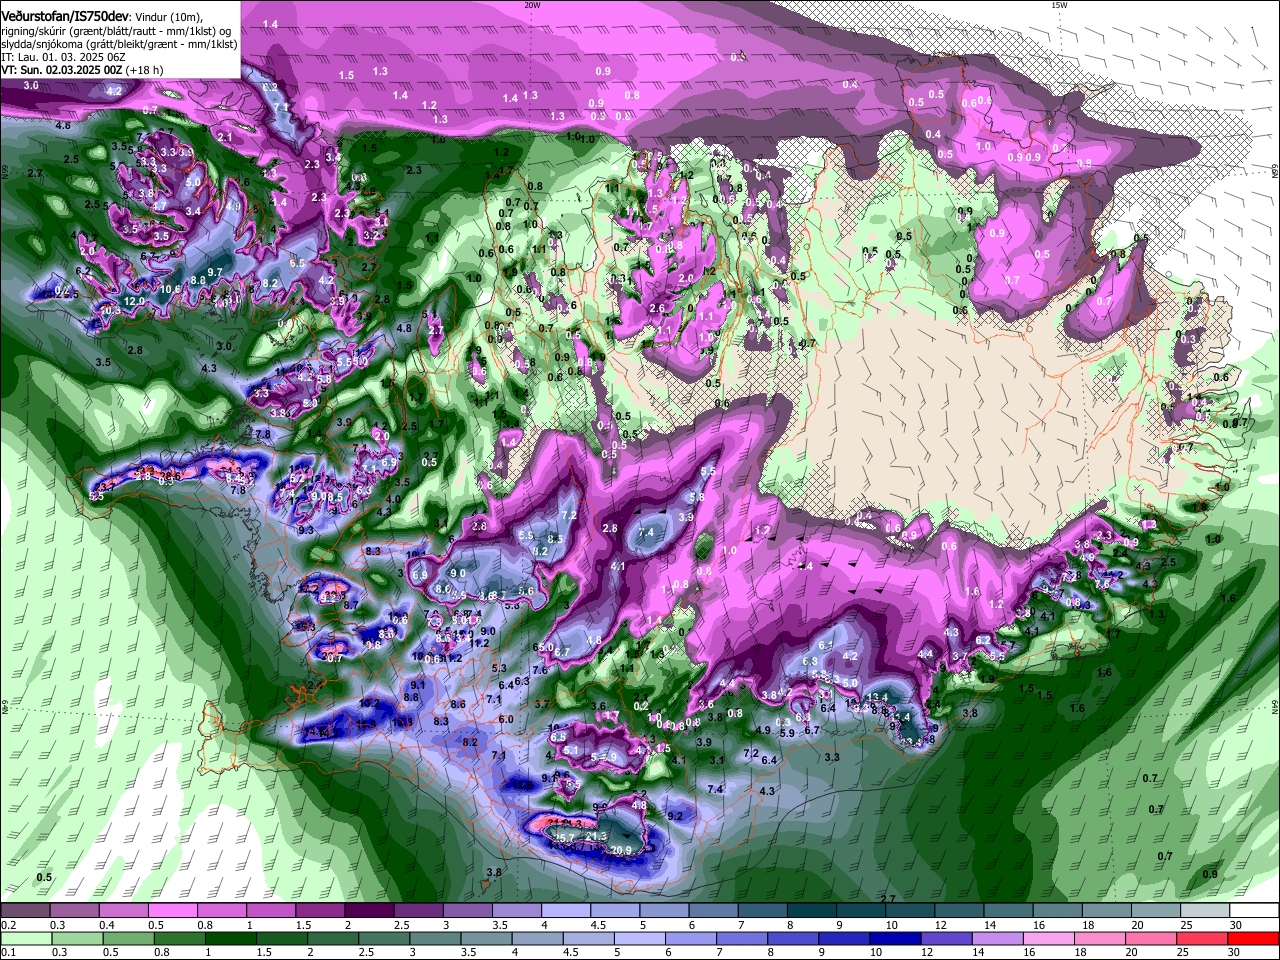The image size is (1280, 960).
Task: Click the 15W longitude label
Action: (x=1059, y=5)
